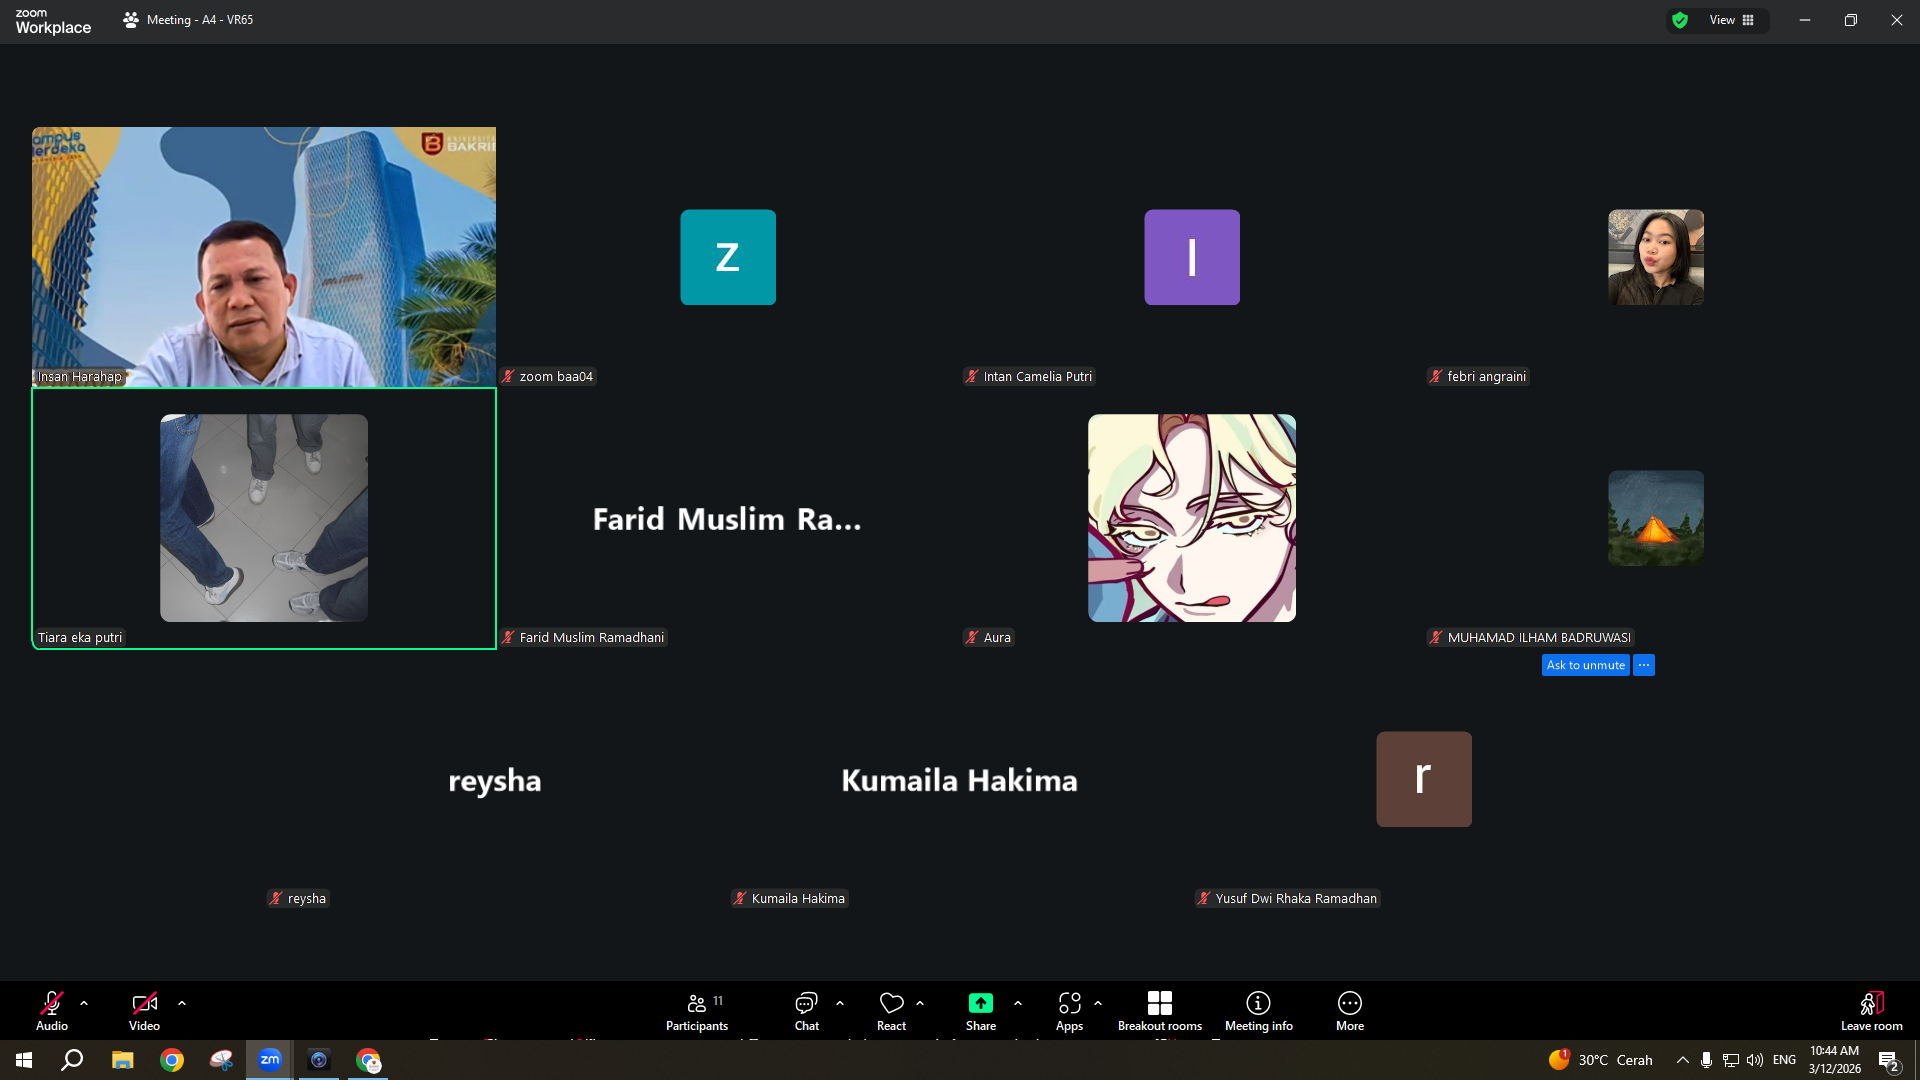Click the zoom baa04 teal avatar
This screenshot has width=1920, height=1080.
pyautogui.click(x=728, y=257)
